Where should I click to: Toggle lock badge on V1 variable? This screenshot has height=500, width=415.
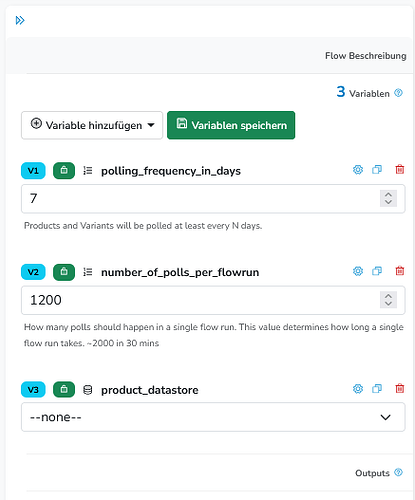click(64, 171)
